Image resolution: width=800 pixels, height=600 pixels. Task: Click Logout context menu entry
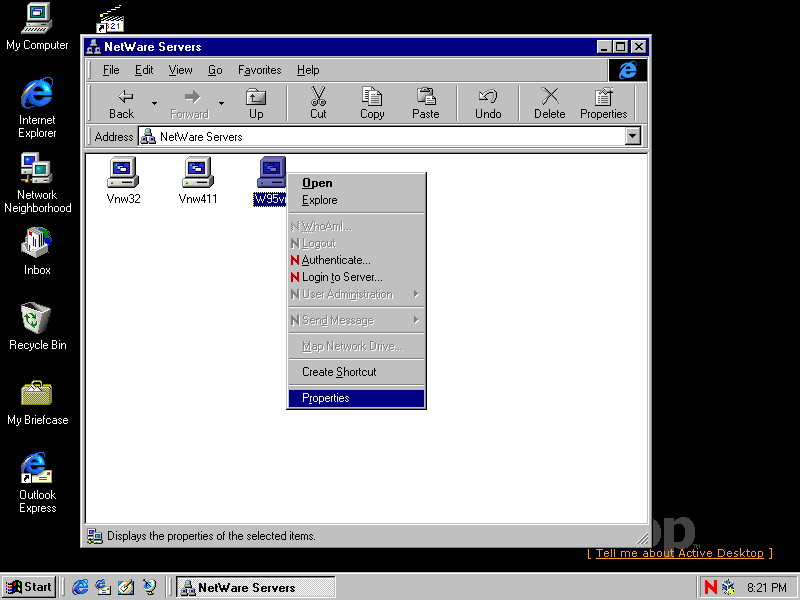356,243
